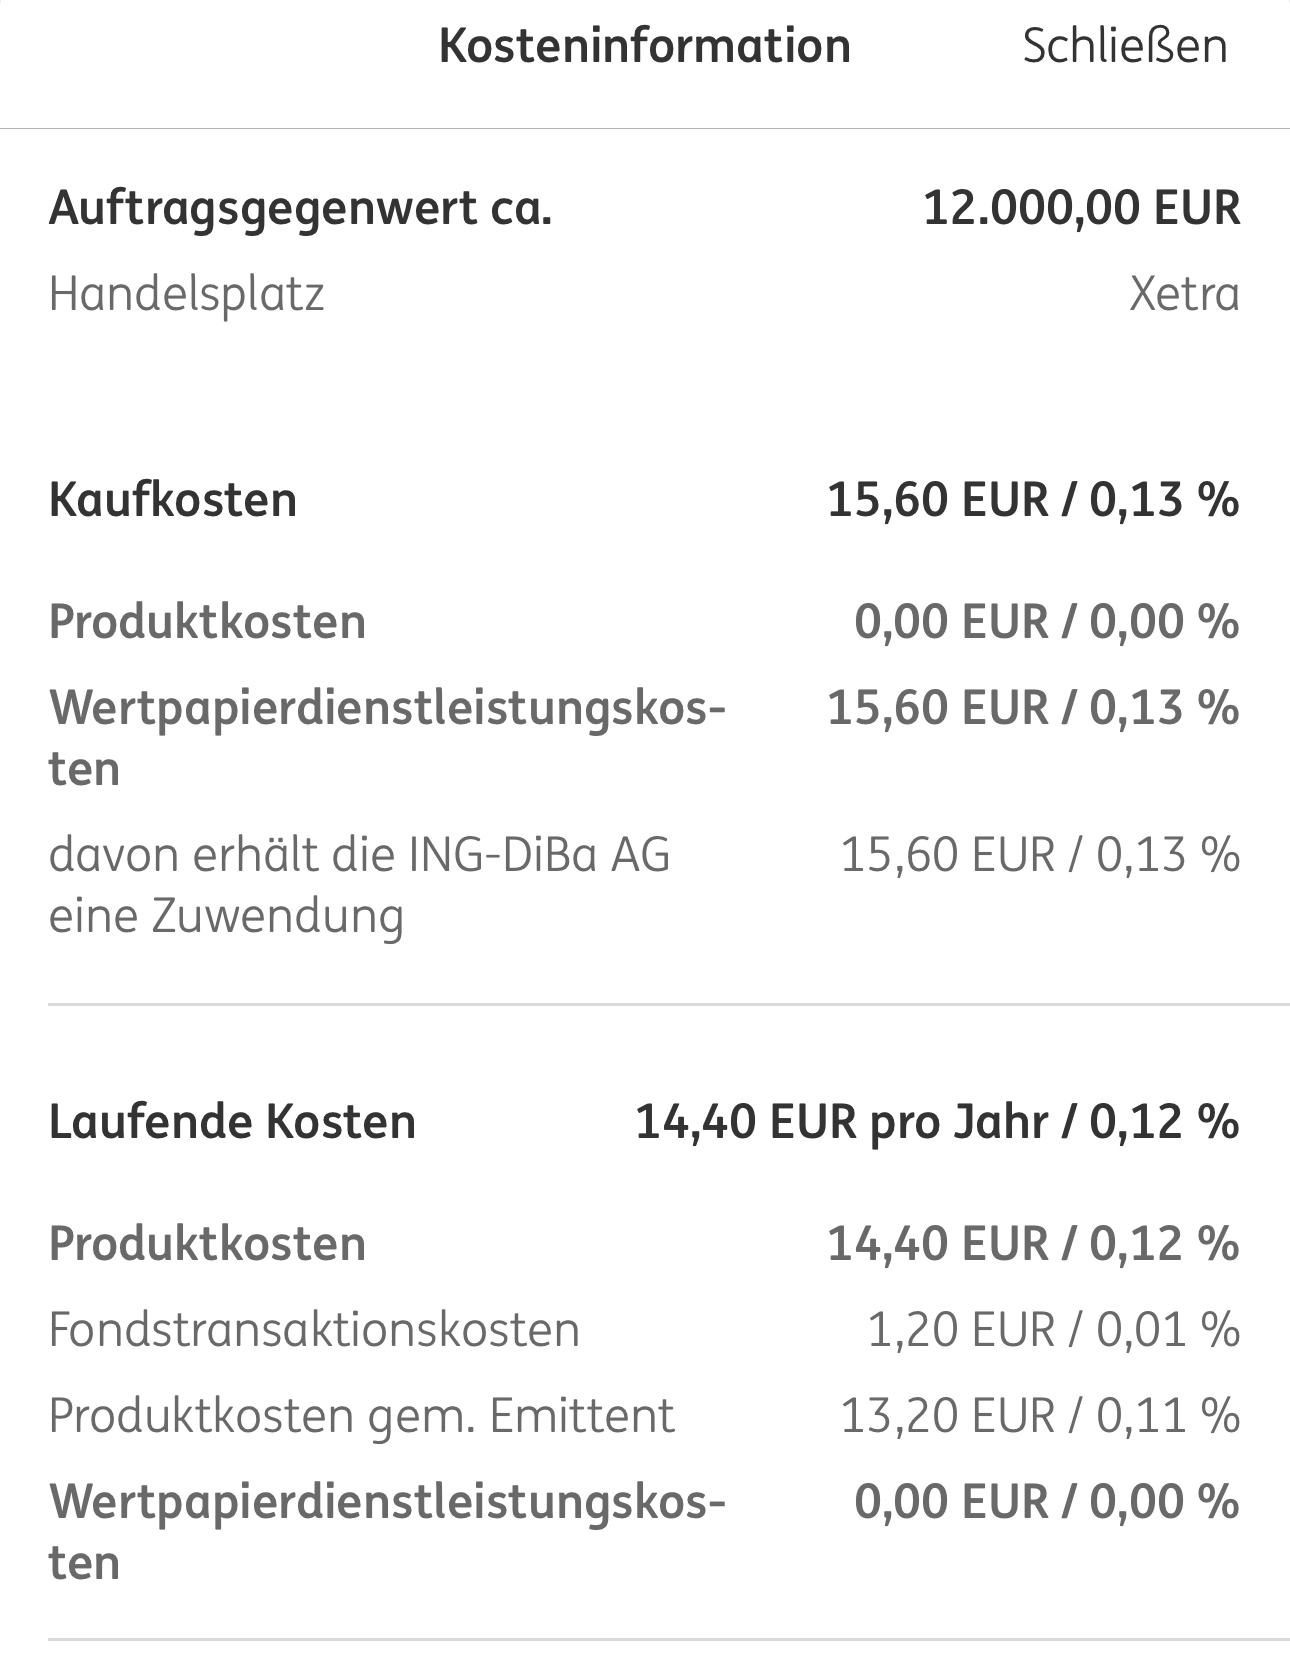1290x1665 pixels.
Task: Click the 14,40 EUR pro Jahr value
Action: click(937, 1121)
